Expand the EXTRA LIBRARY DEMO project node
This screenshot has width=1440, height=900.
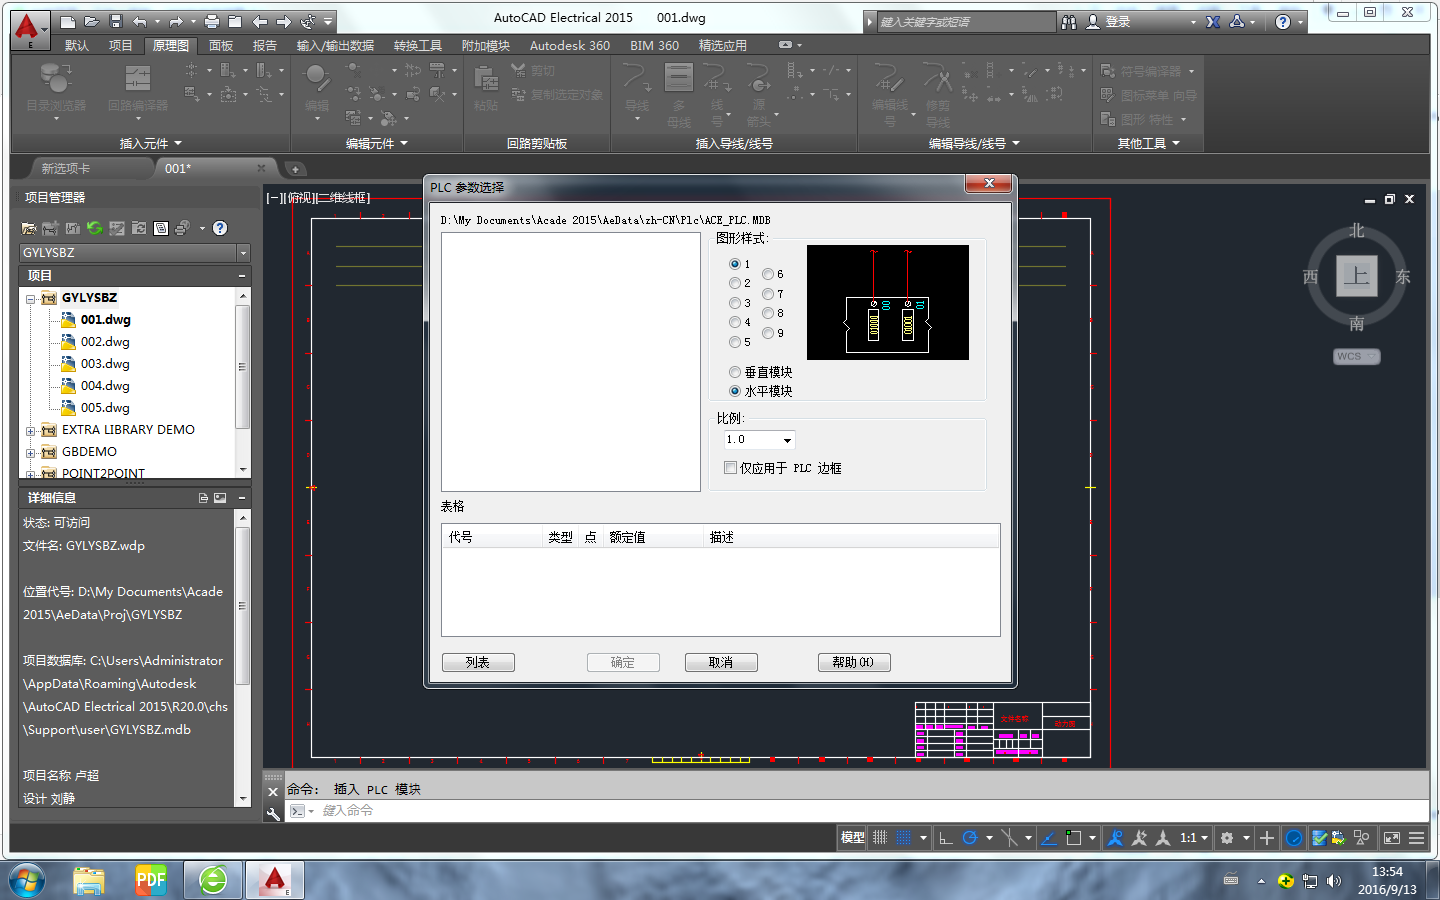tap(30, 431)
